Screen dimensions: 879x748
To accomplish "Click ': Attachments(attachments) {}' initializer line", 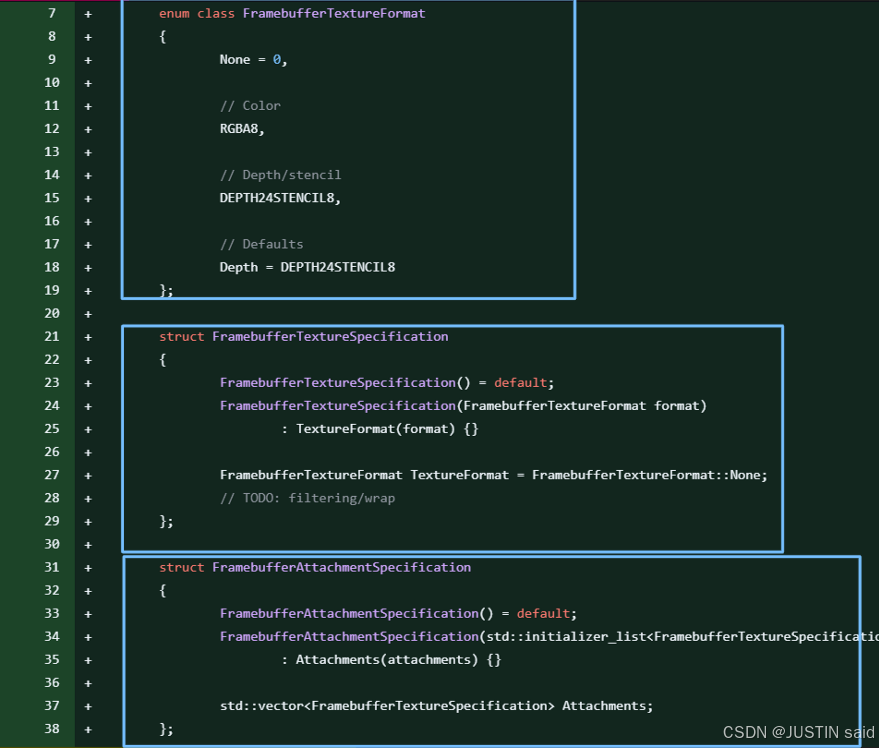I will click(391, 660).
